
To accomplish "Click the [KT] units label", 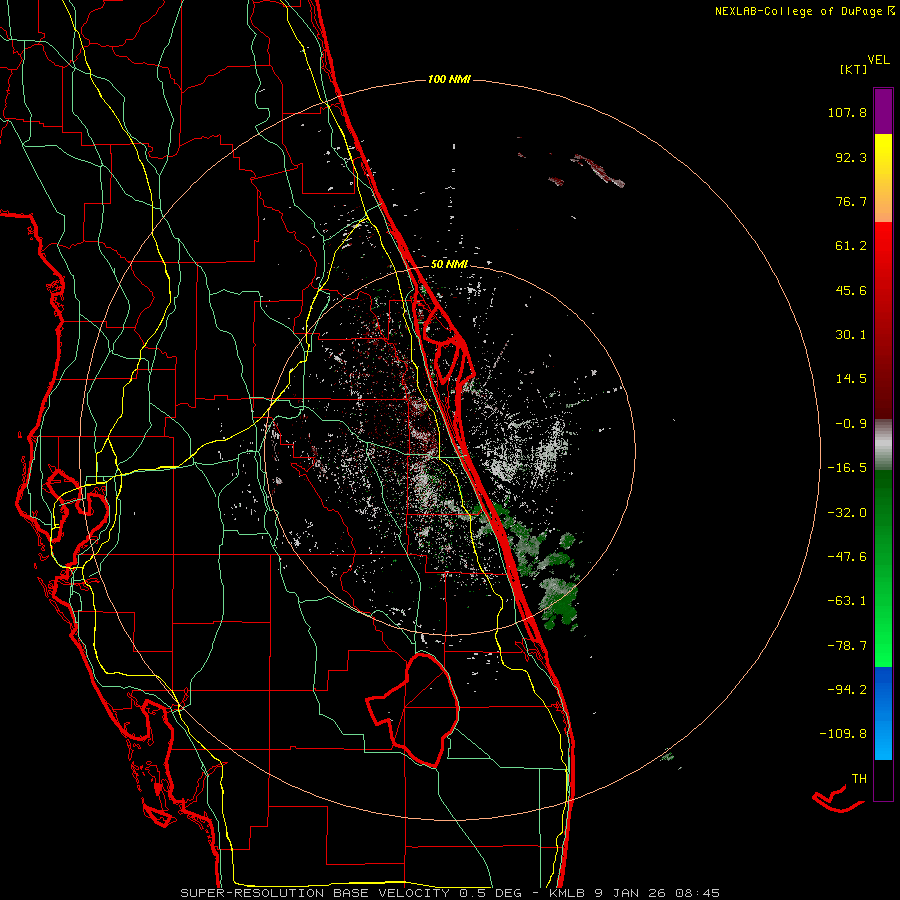I will (x=853, y=69).
